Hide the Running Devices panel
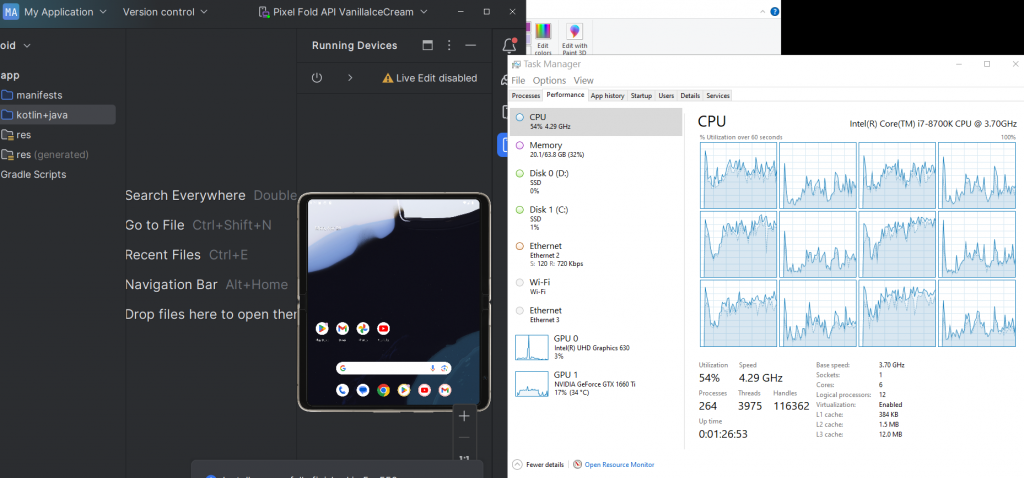Image resolution: width=1024 pixels, height=478 pixels. pyautogui.click(x=471, y=46)
